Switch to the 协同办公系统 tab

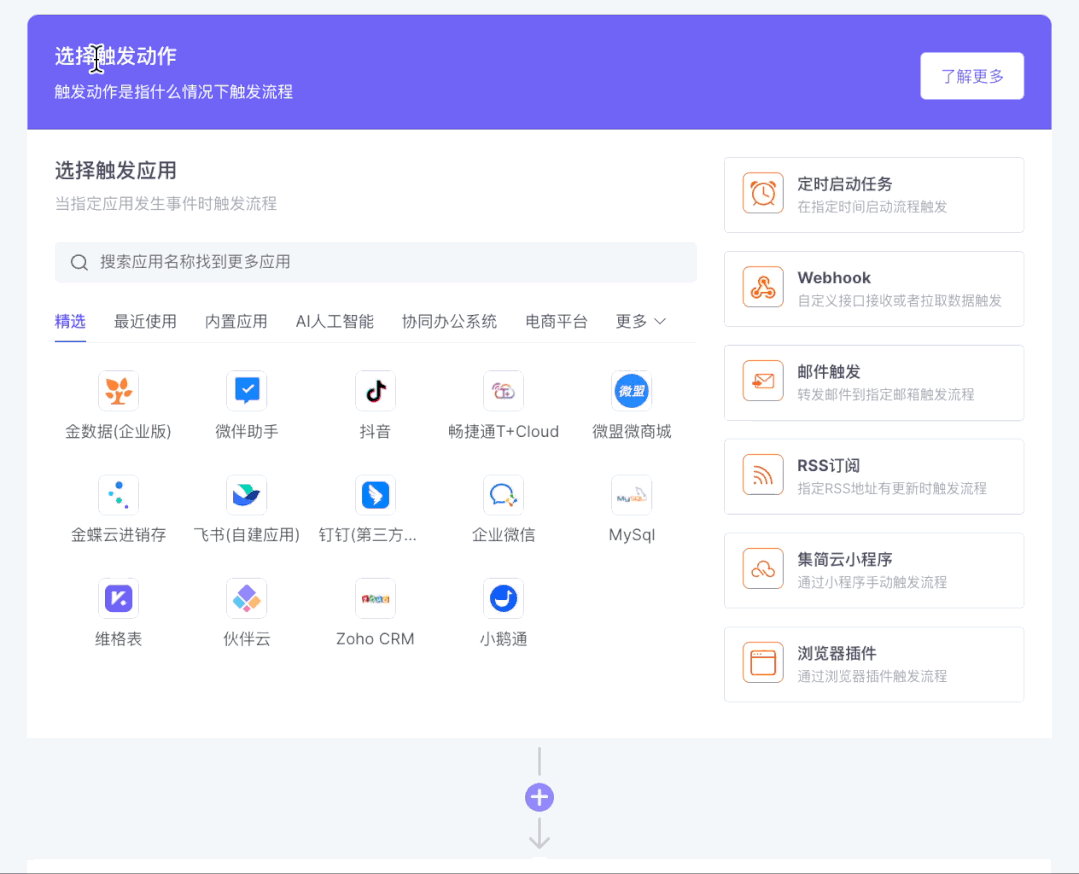click(x=449, y=321)
